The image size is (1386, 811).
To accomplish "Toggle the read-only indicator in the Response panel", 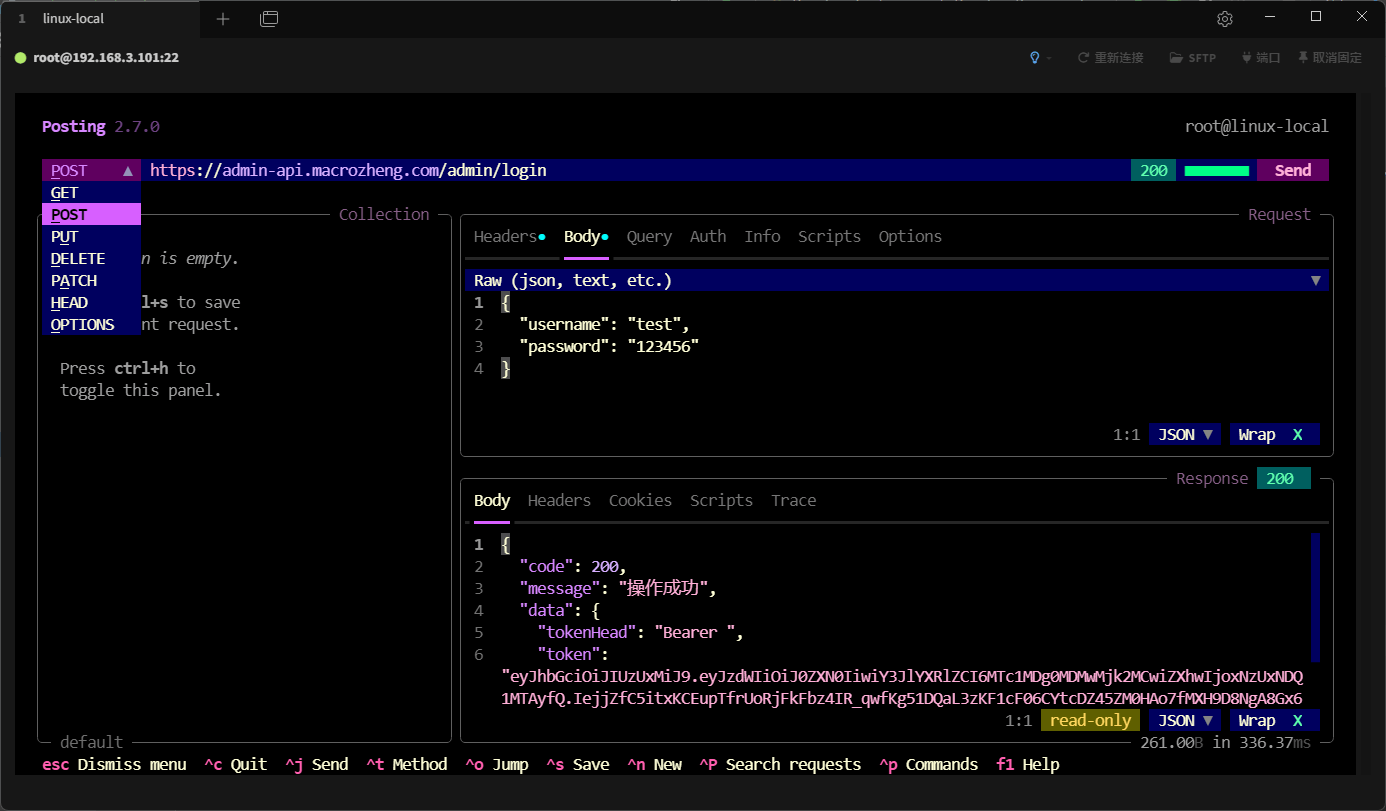I will pos(1090,721).
